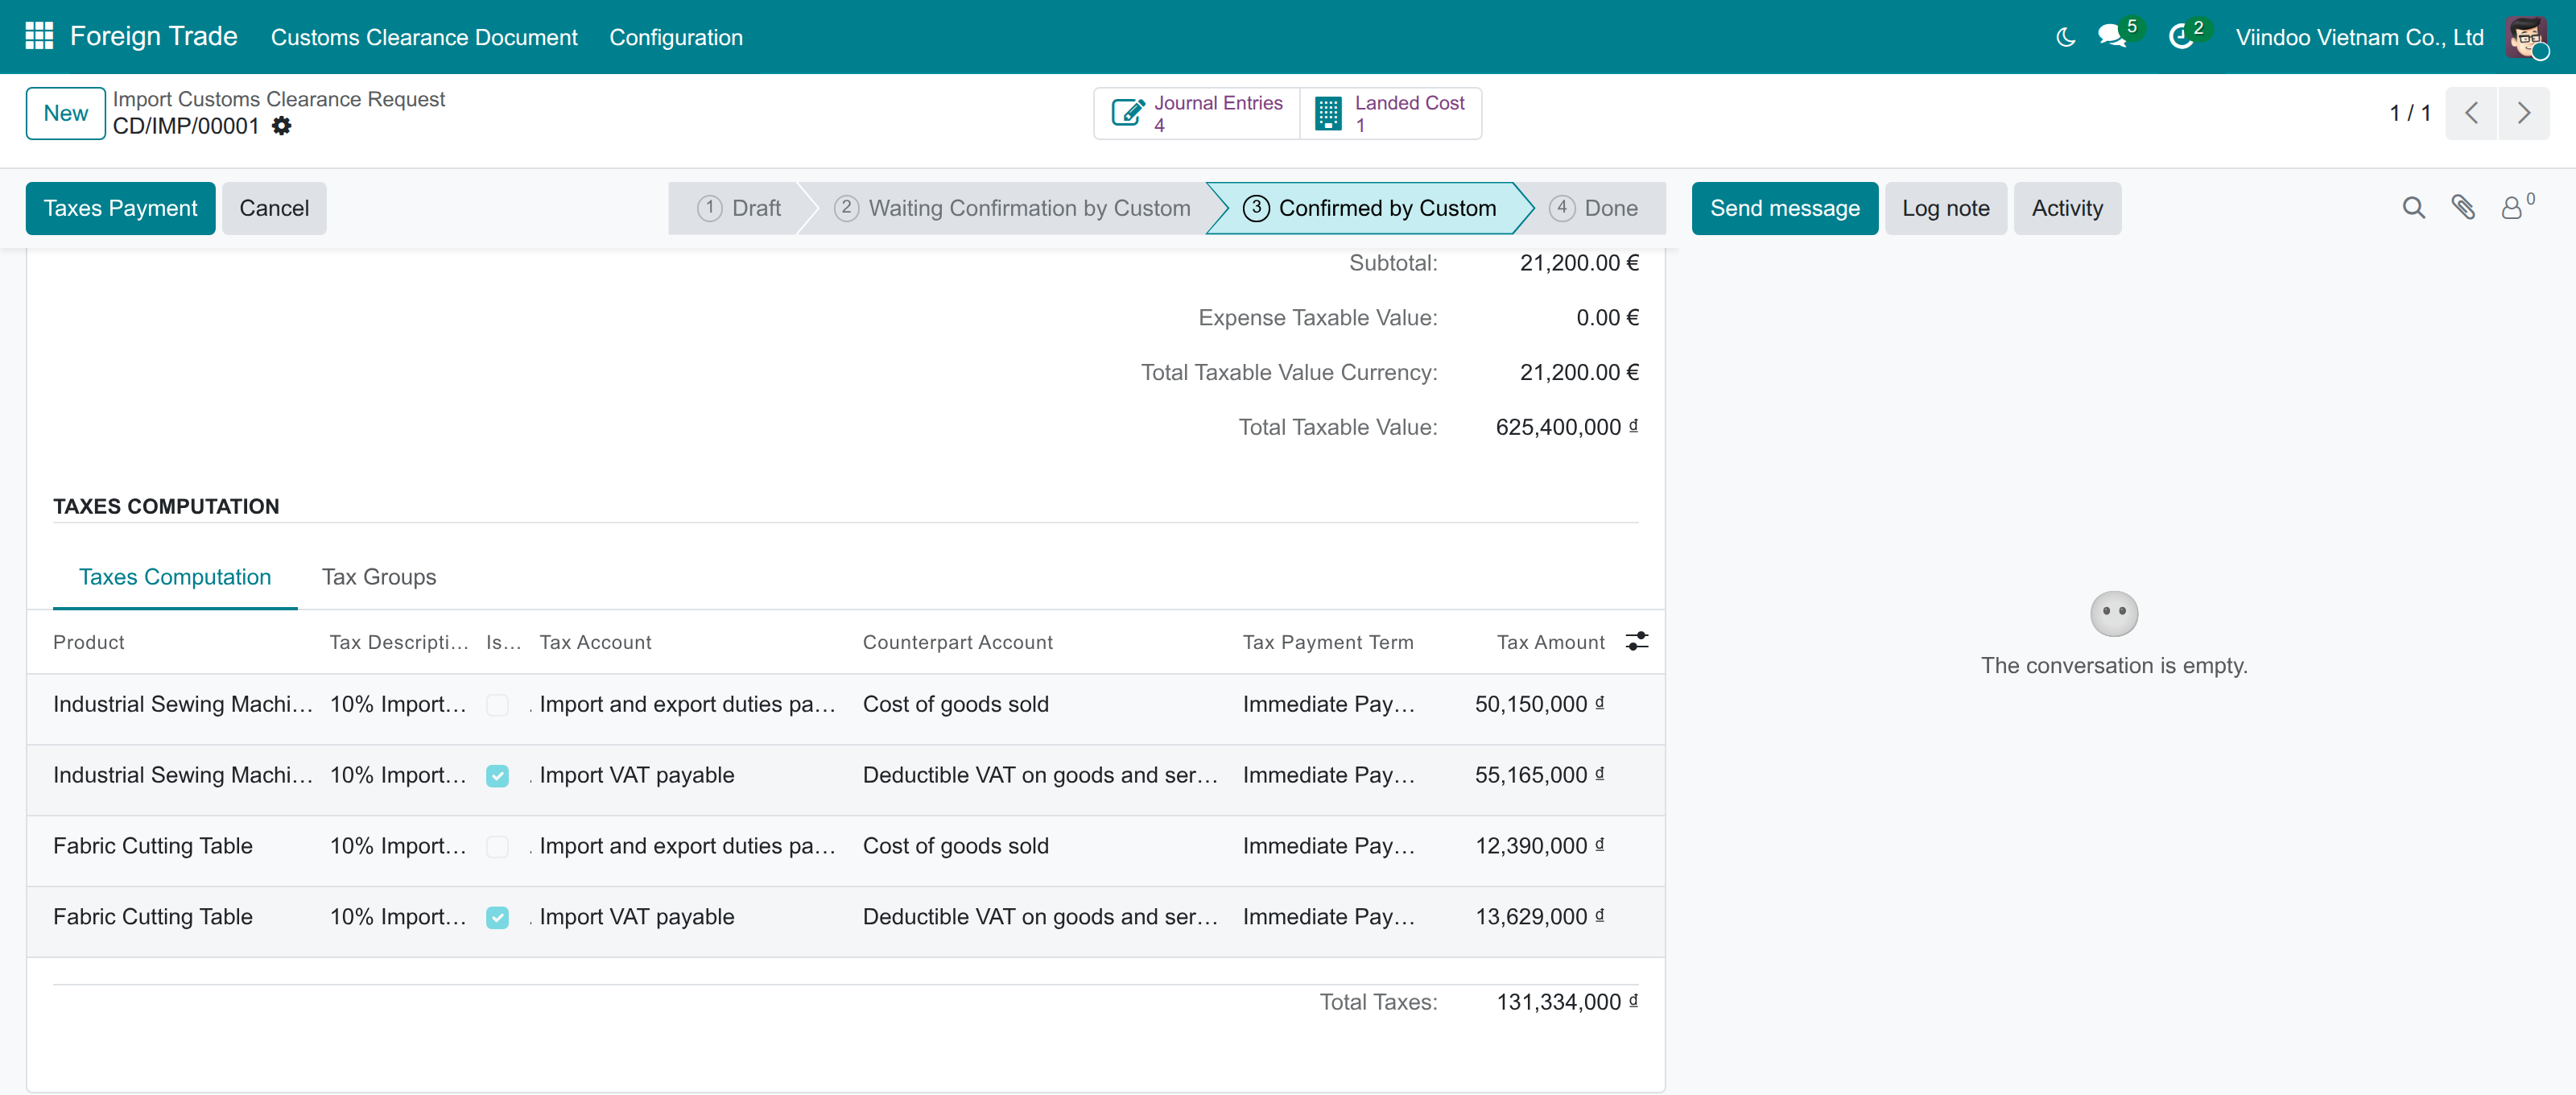Screen dimensions: 2576x1095
Task: Go to previous record arrow
Action: coord(2471,113)
